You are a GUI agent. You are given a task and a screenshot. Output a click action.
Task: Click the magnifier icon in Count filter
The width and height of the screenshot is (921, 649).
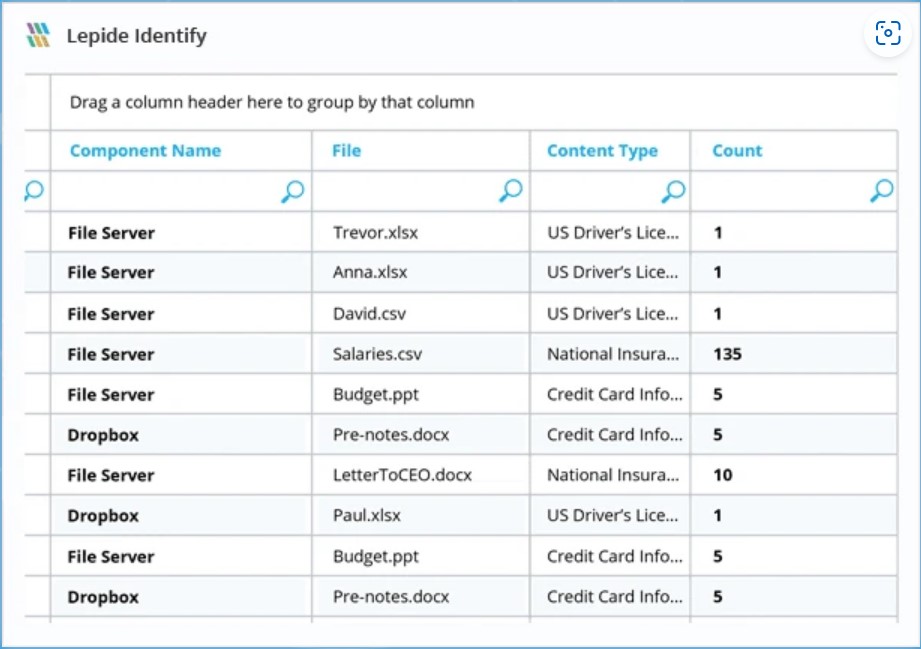pos(882,191)
